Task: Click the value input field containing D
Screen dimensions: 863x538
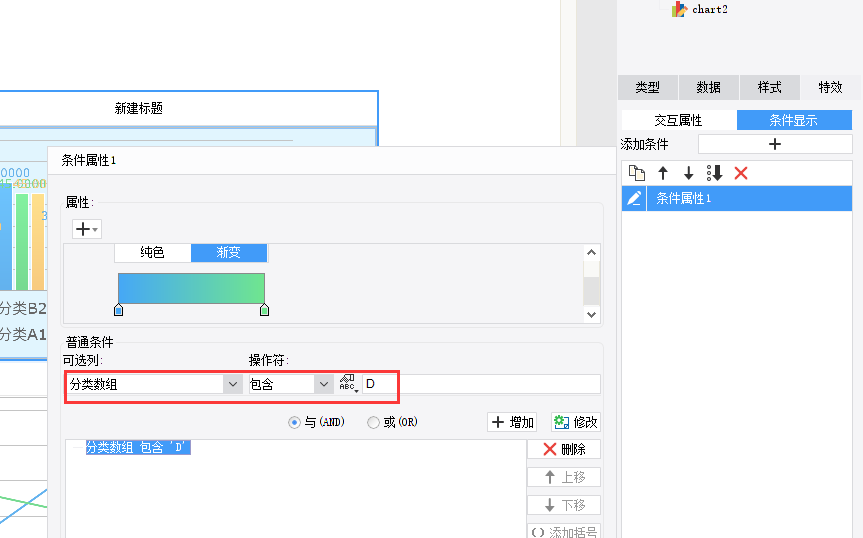Action: point(481,384)
